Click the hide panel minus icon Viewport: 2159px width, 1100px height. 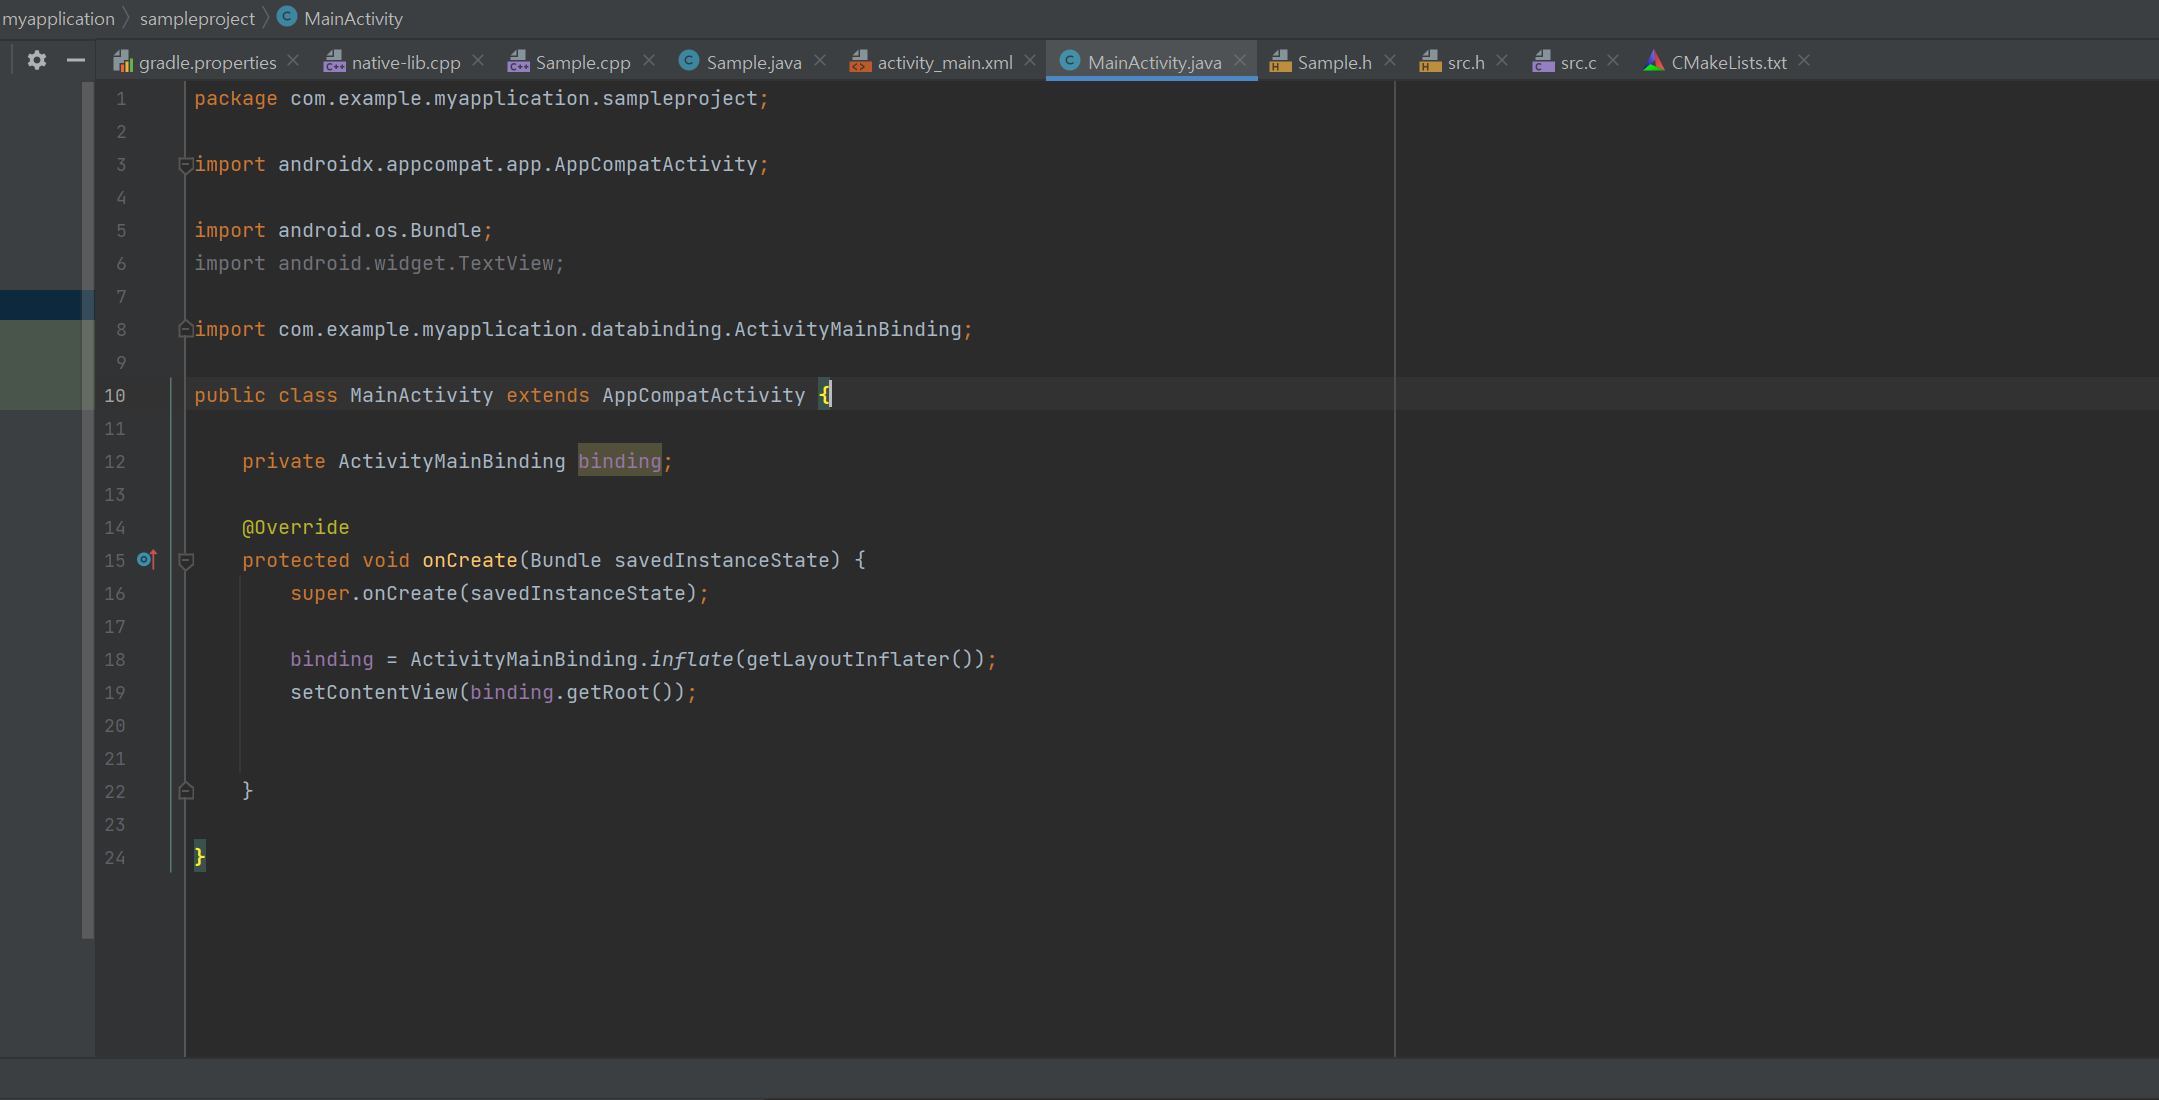click(x=75, y=61)
